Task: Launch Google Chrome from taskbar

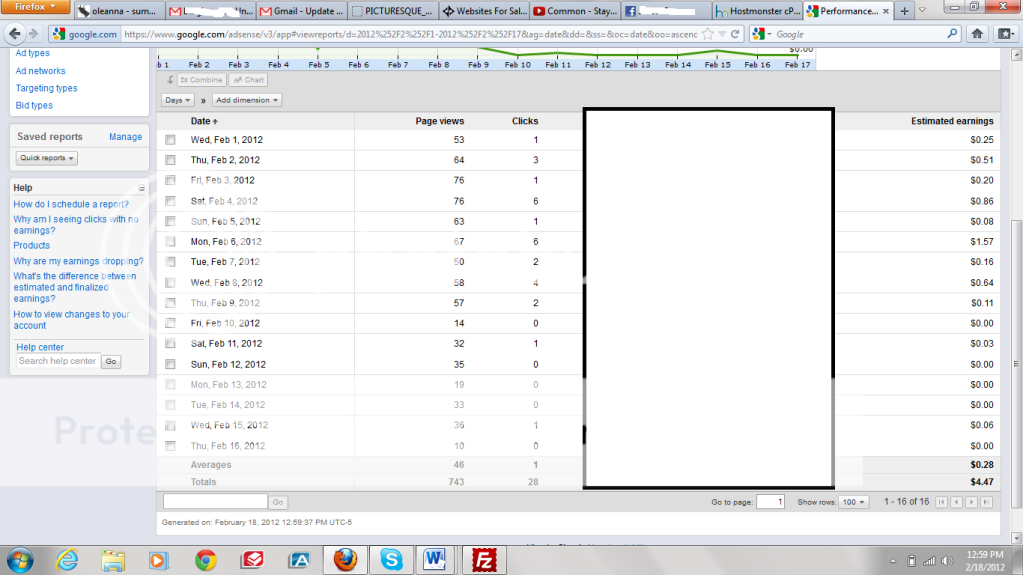Action: tap(206, 560)
